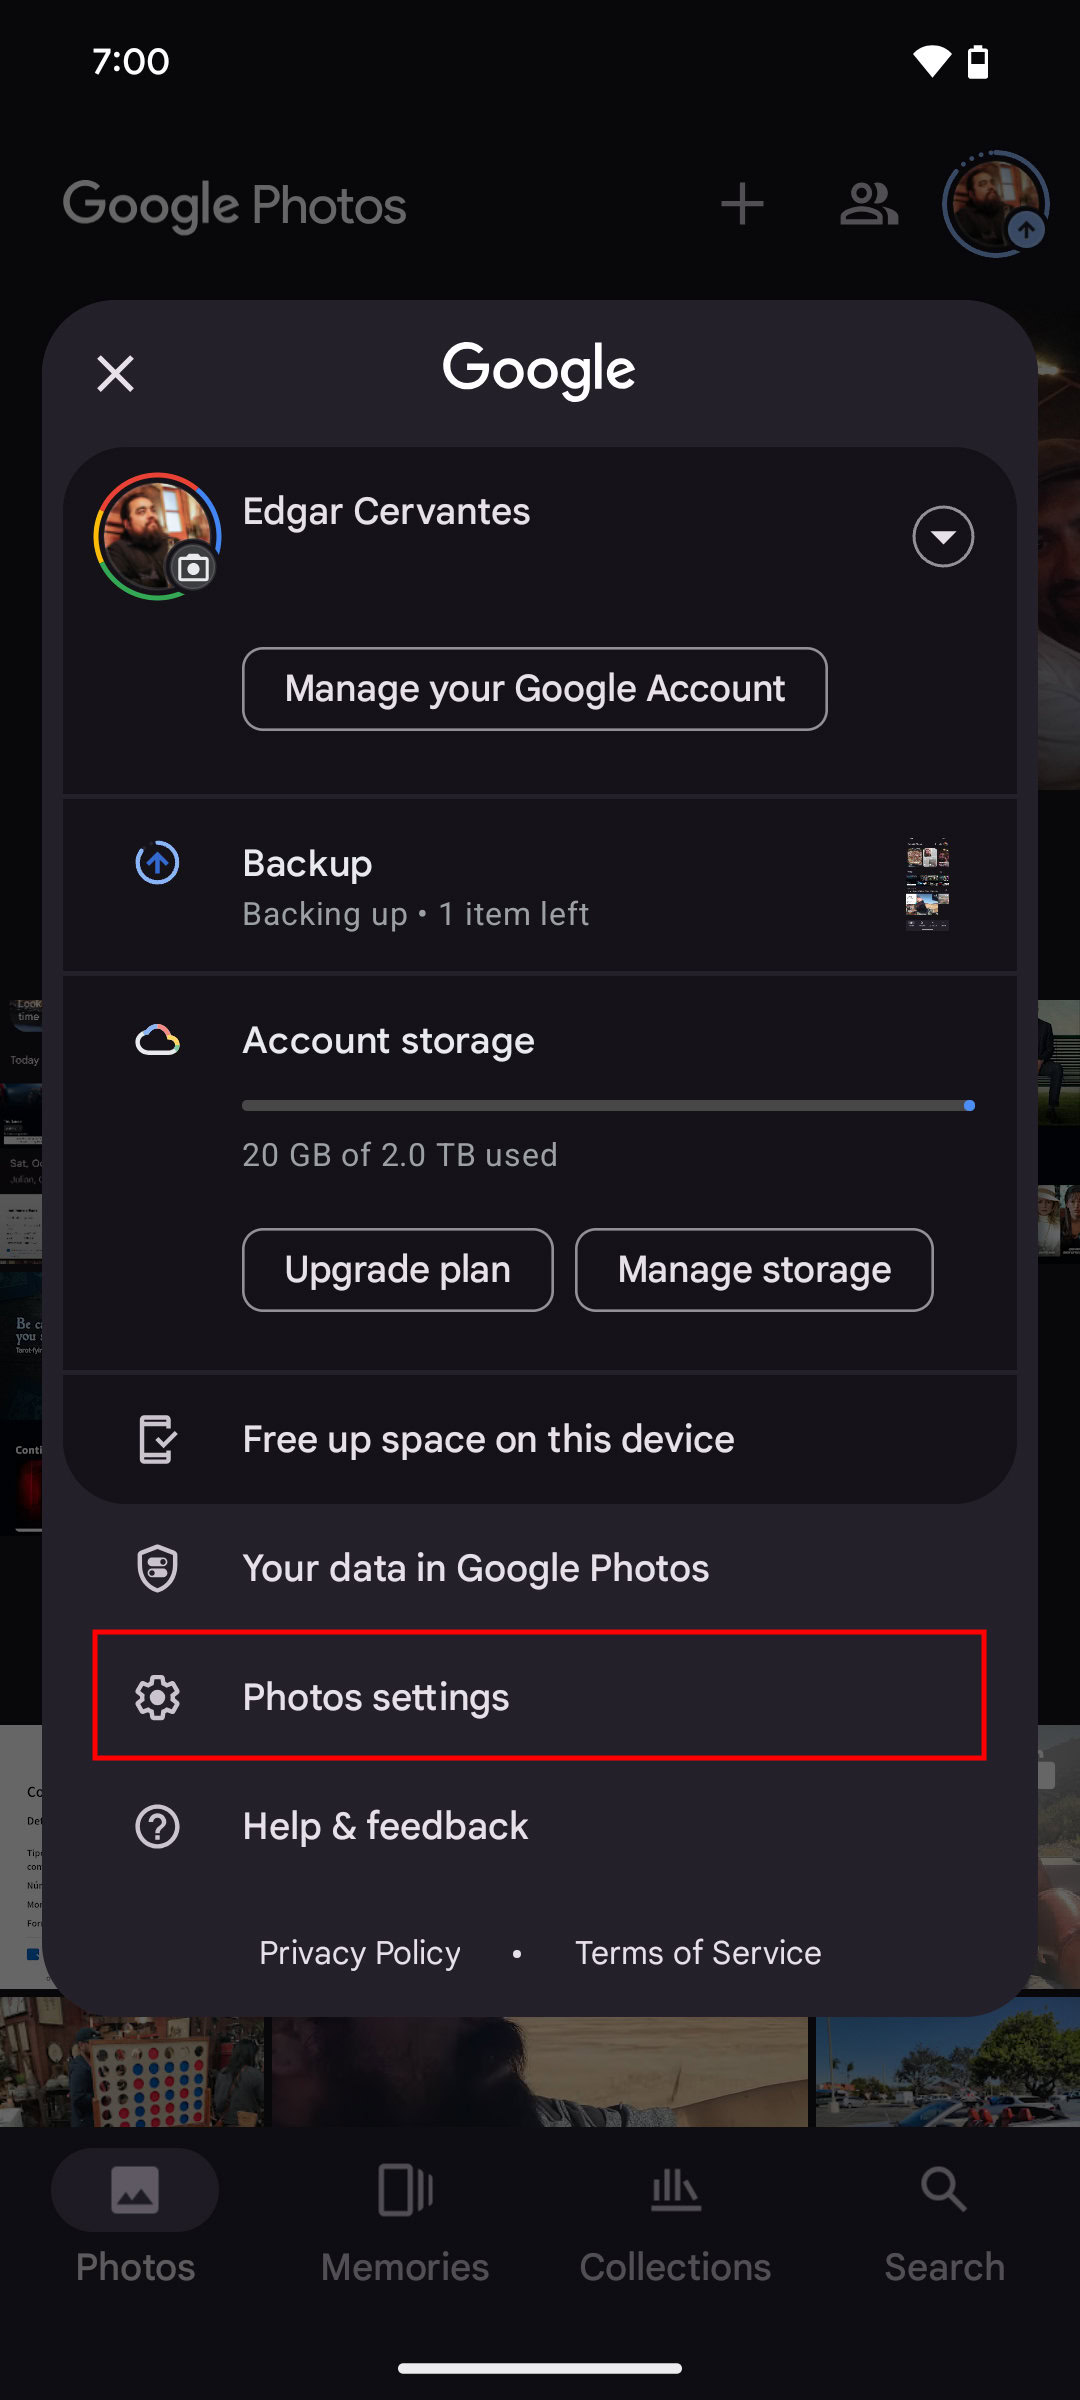Close the Google account dialog
Viewport: 1080px width, 2400px height.
(x=115, y=374)
